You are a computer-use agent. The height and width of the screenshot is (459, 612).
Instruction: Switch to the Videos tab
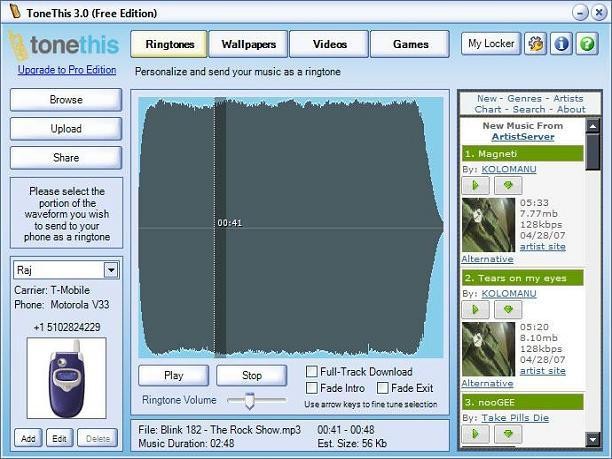tap(329, 44)
